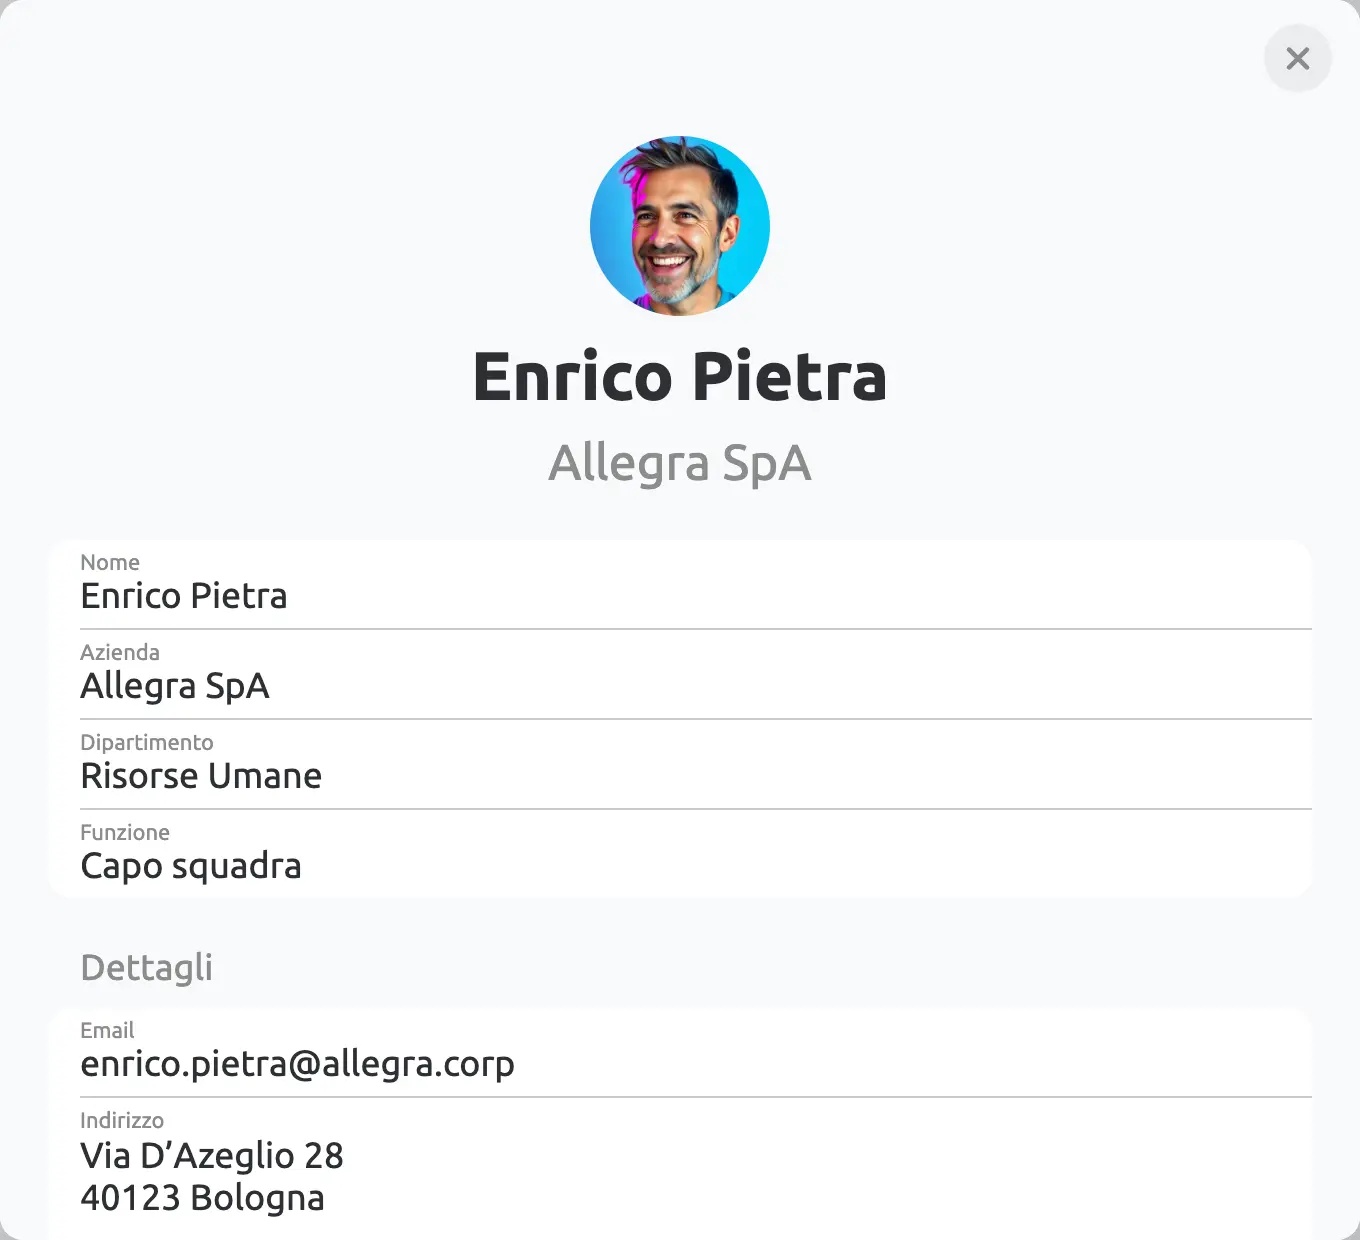Select the Funzione field Capo squadra
This screenshot has height=1240, width=1360.
pos(191,866)
